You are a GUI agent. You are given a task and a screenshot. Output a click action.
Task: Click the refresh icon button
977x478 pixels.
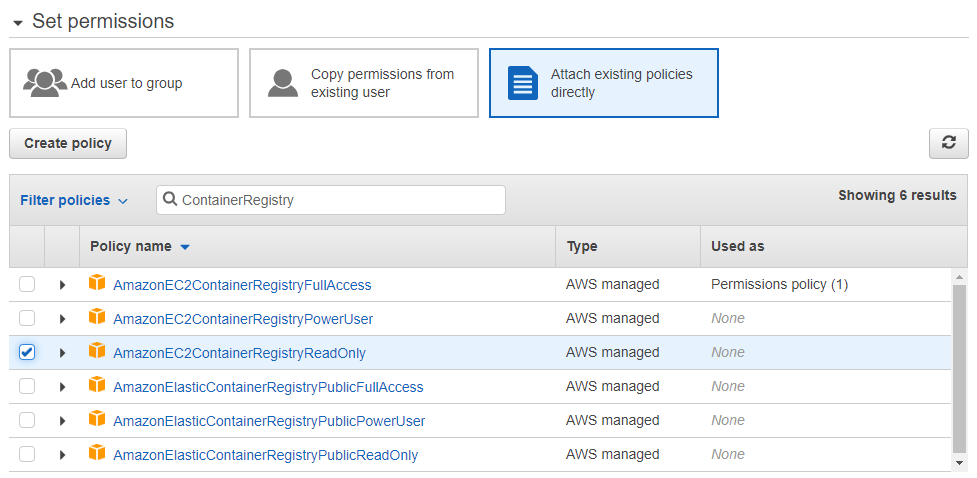pos(948,143)
